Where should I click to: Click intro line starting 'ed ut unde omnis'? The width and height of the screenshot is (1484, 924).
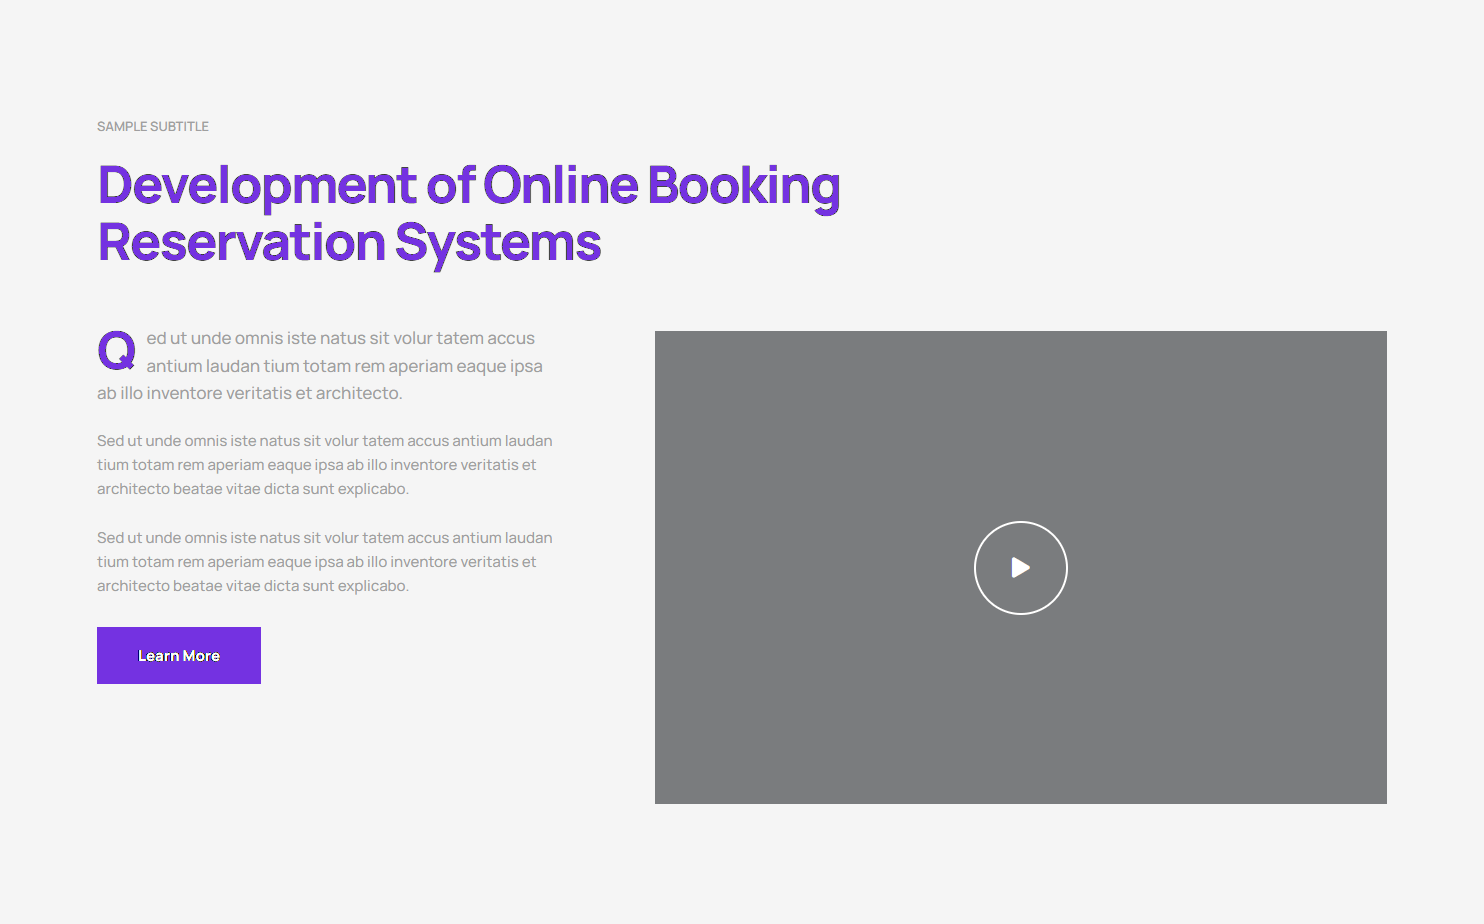(340, 339)
